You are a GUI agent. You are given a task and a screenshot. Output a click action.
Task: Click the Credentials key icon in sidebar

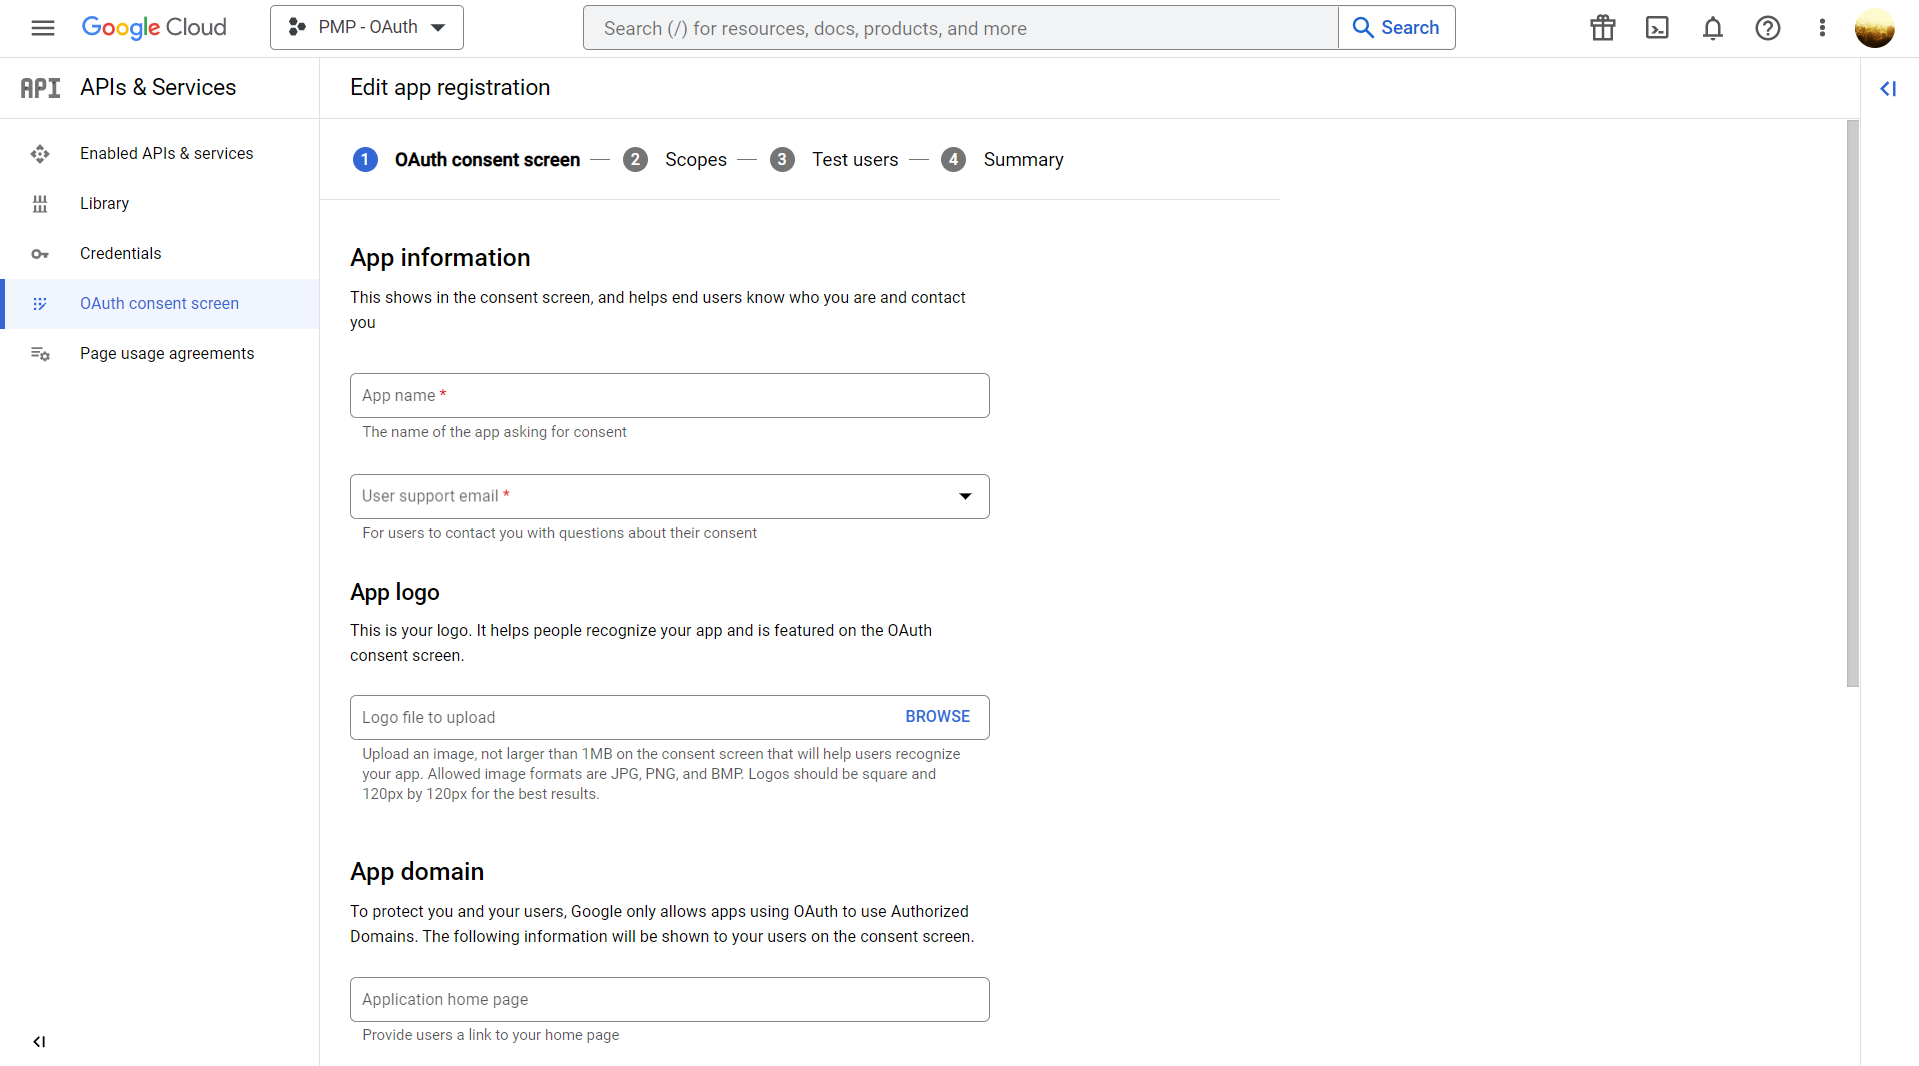[40, 253]
